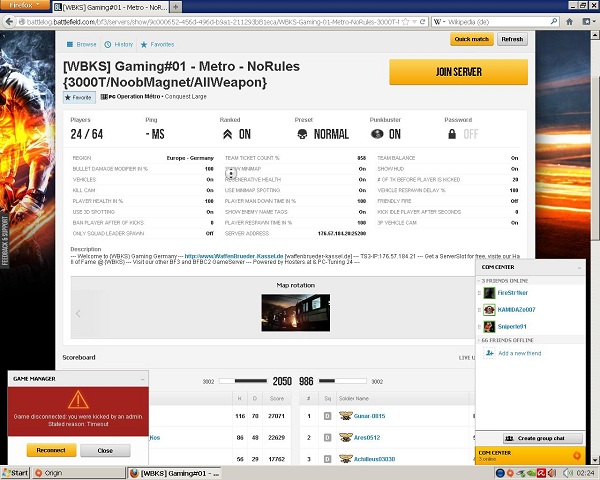Open the orange Firefox menu dropdown

coord(24,5)
